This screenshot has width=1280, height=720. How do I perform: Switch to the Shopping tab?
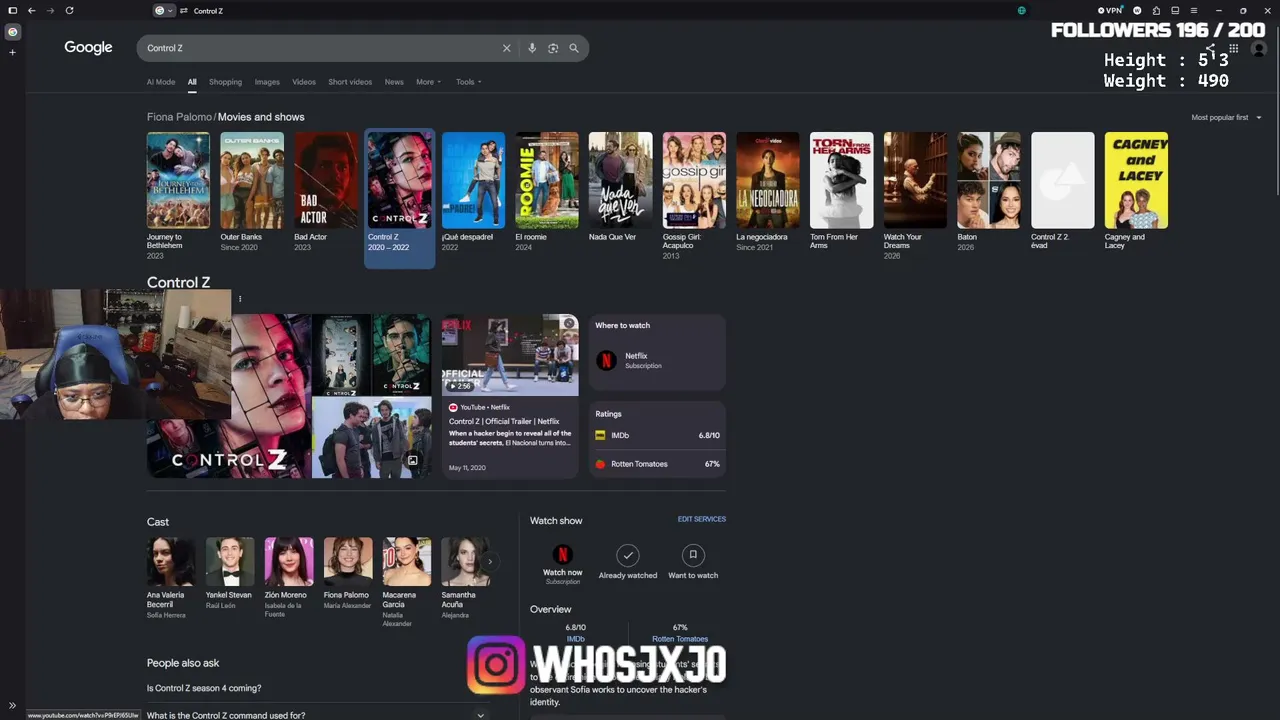pyautogui.click(x=225, y=82)
